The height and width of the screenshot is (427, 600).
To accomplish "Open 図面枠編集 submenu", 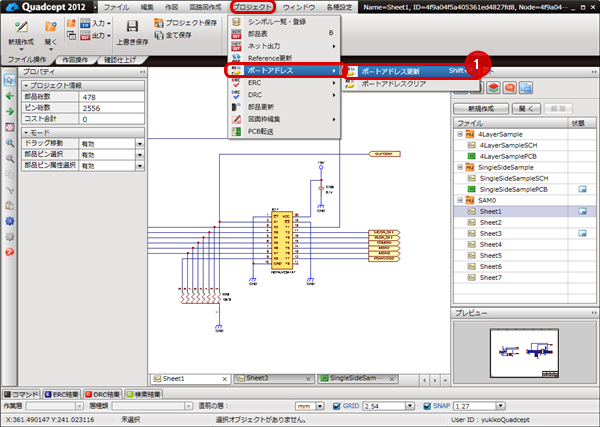I will [x=284, y=119].
